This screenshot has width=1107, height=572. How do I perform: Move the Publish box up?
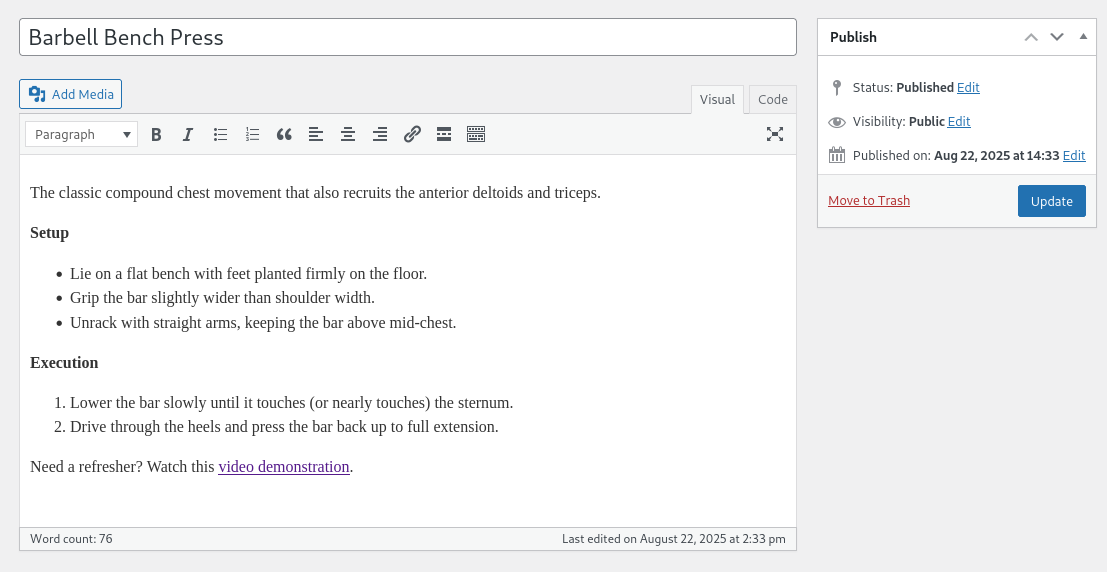tap(1031, 37)
